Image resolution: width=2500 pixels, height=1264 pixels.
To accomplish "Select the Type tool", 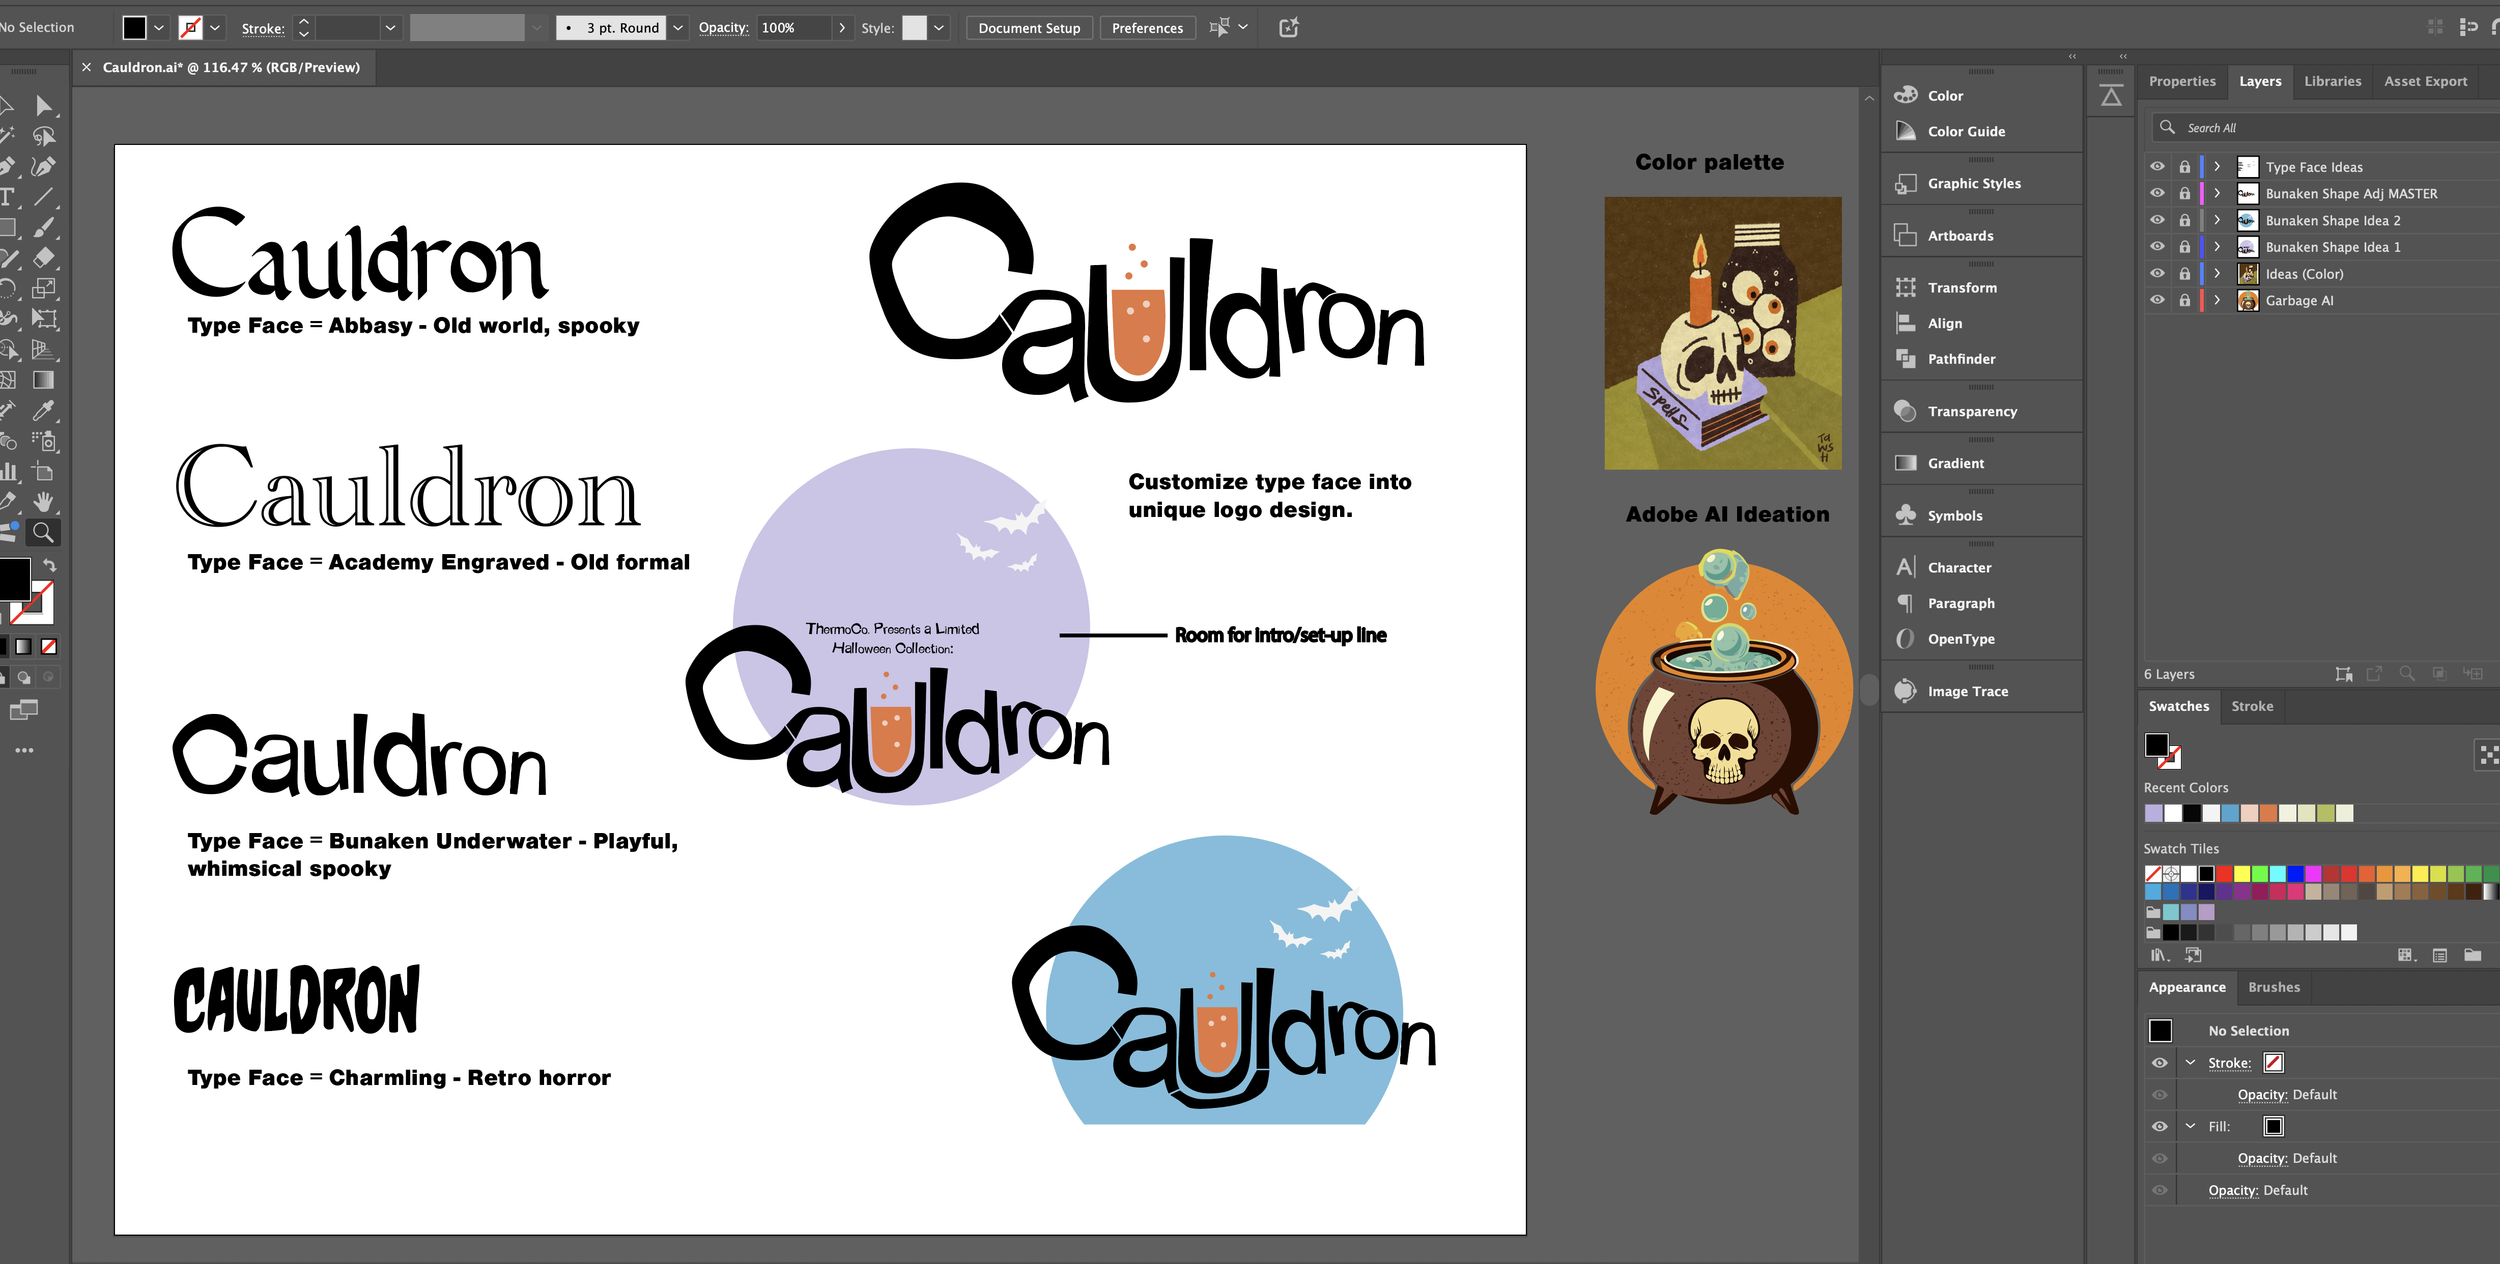I will [7, 197].
